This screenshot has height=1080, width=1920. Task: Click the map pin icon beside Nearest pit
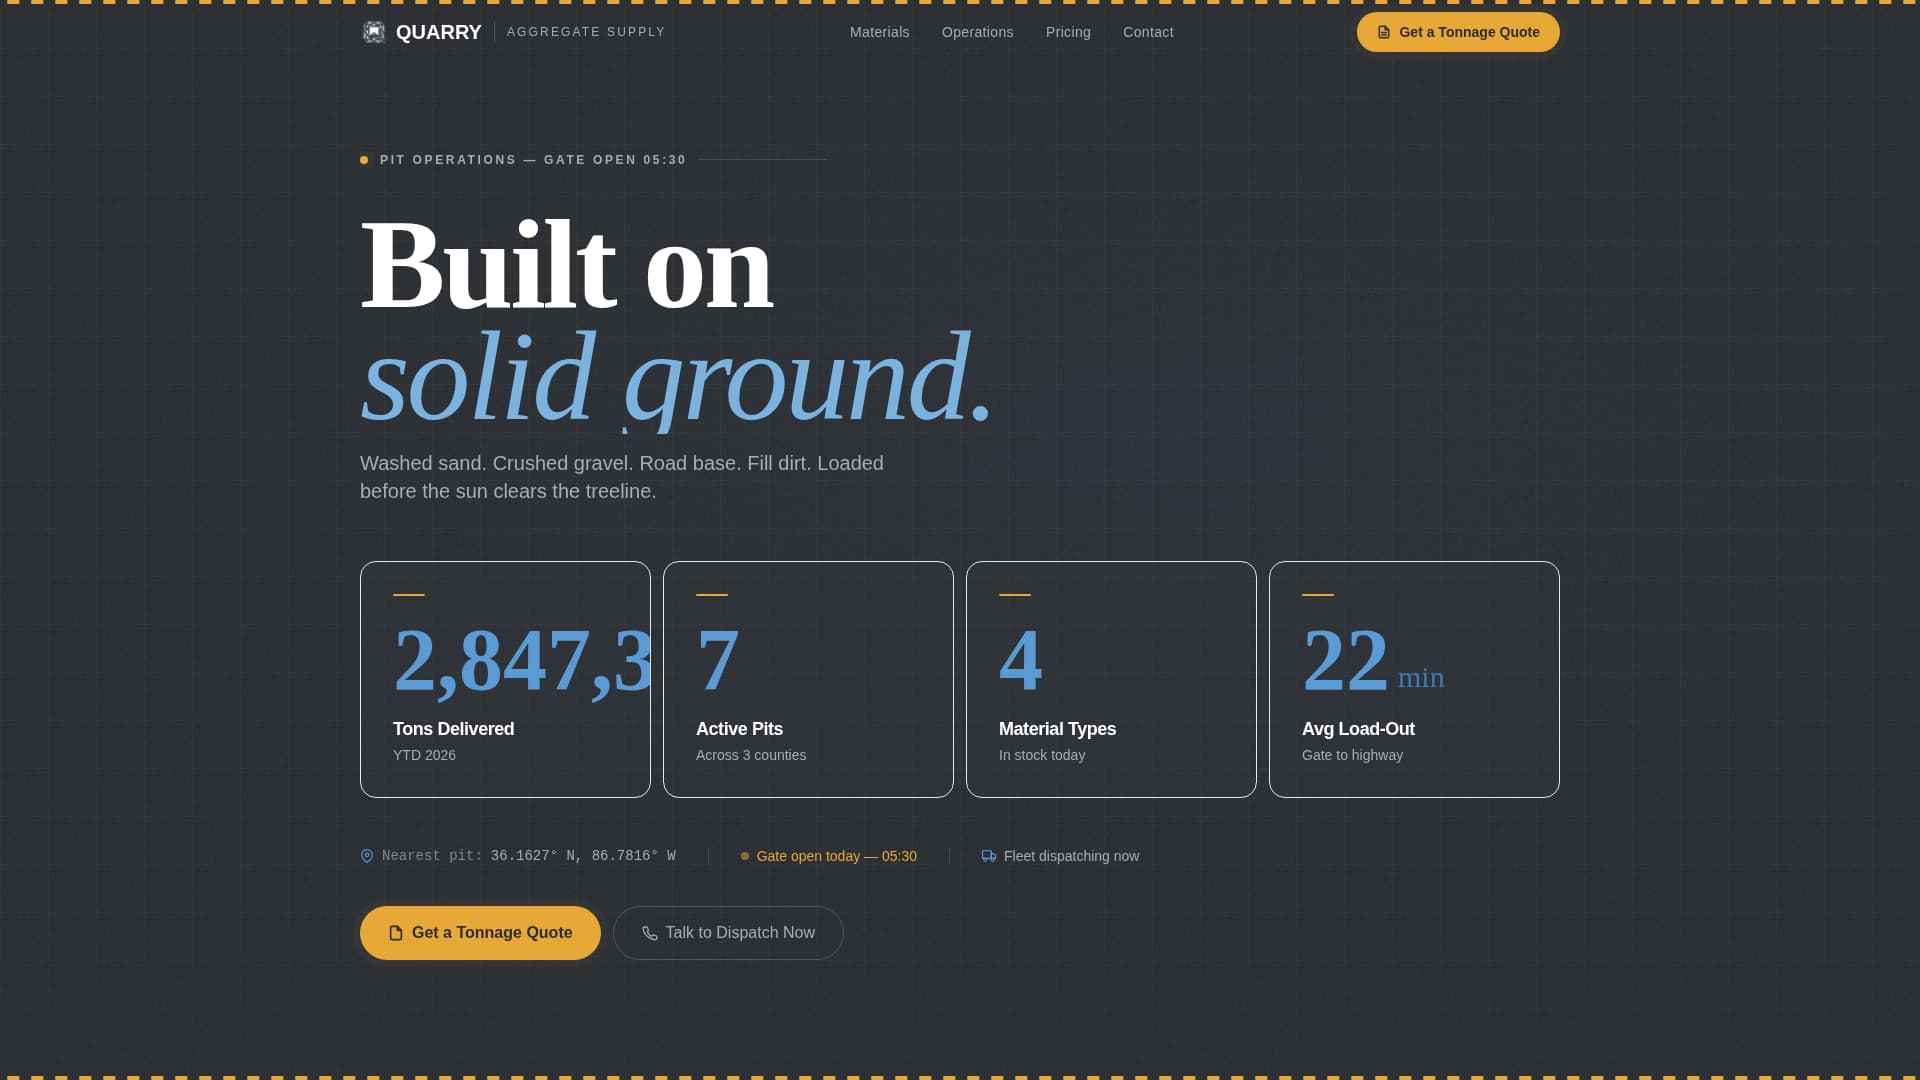point(367,856)
